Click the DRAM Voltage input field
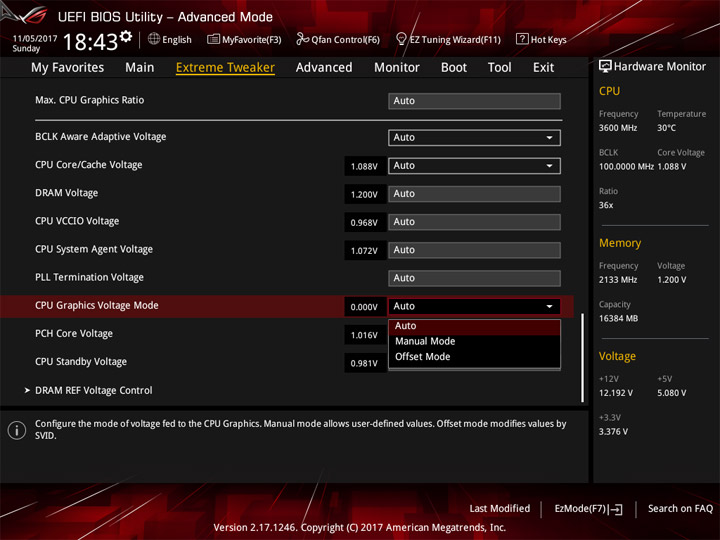 (x=474, y=194)
